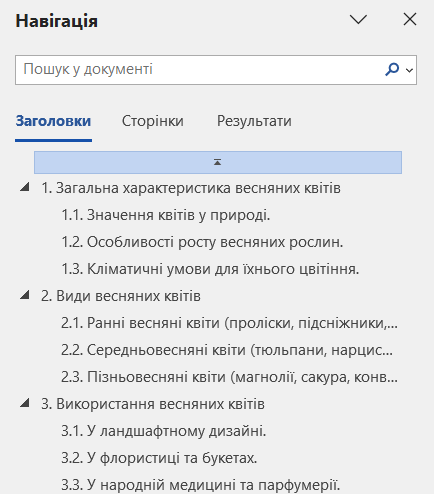
Task: Click the search magnifier icon
Action: (x=392, y=70)
